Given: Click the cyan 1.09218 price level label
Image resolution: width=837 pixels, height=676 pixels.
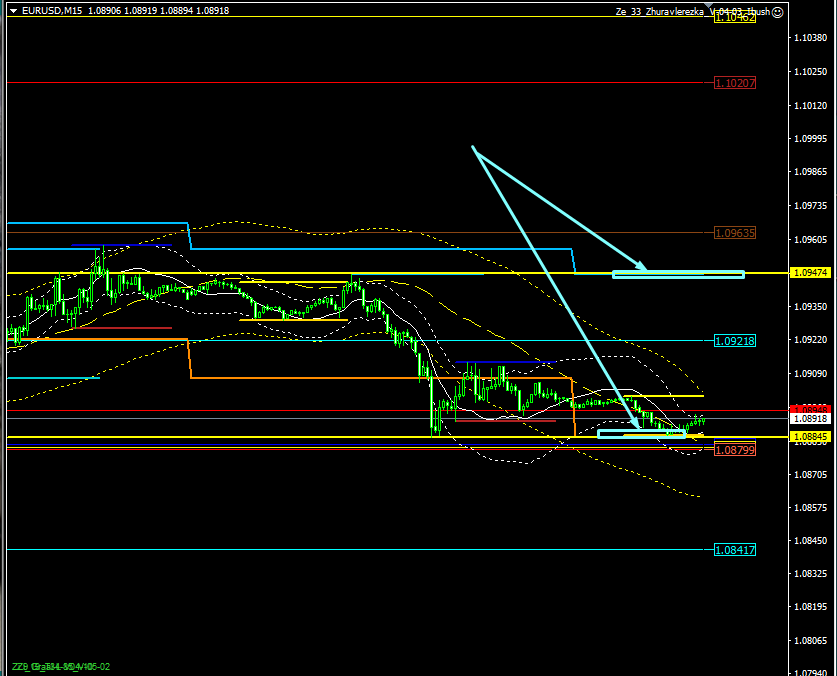Looking at the screenshot, I should pos(734,341).
